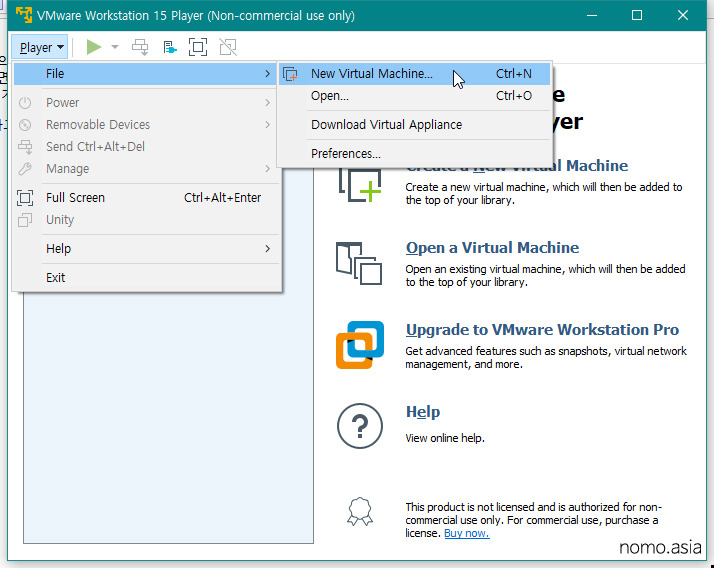Select Power menu entry

(144, 102)
